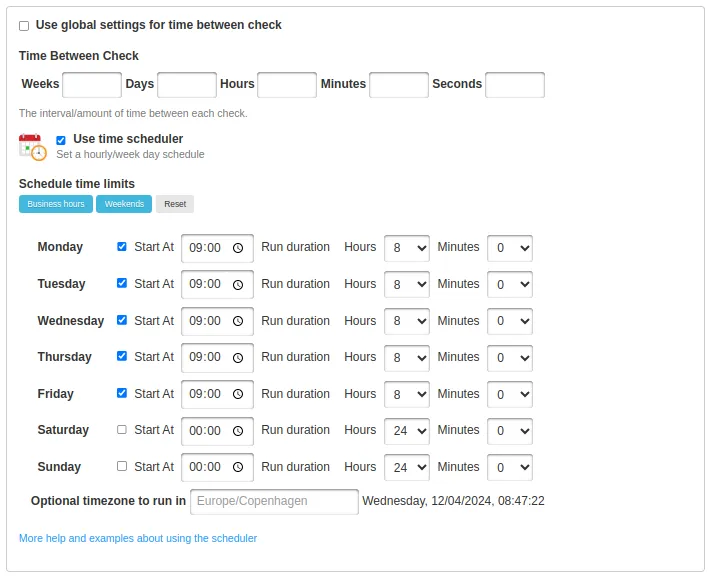Open Saturday duration Hours dropdown
The width and height of the screenshot is (714, 579).
point(407,431)
